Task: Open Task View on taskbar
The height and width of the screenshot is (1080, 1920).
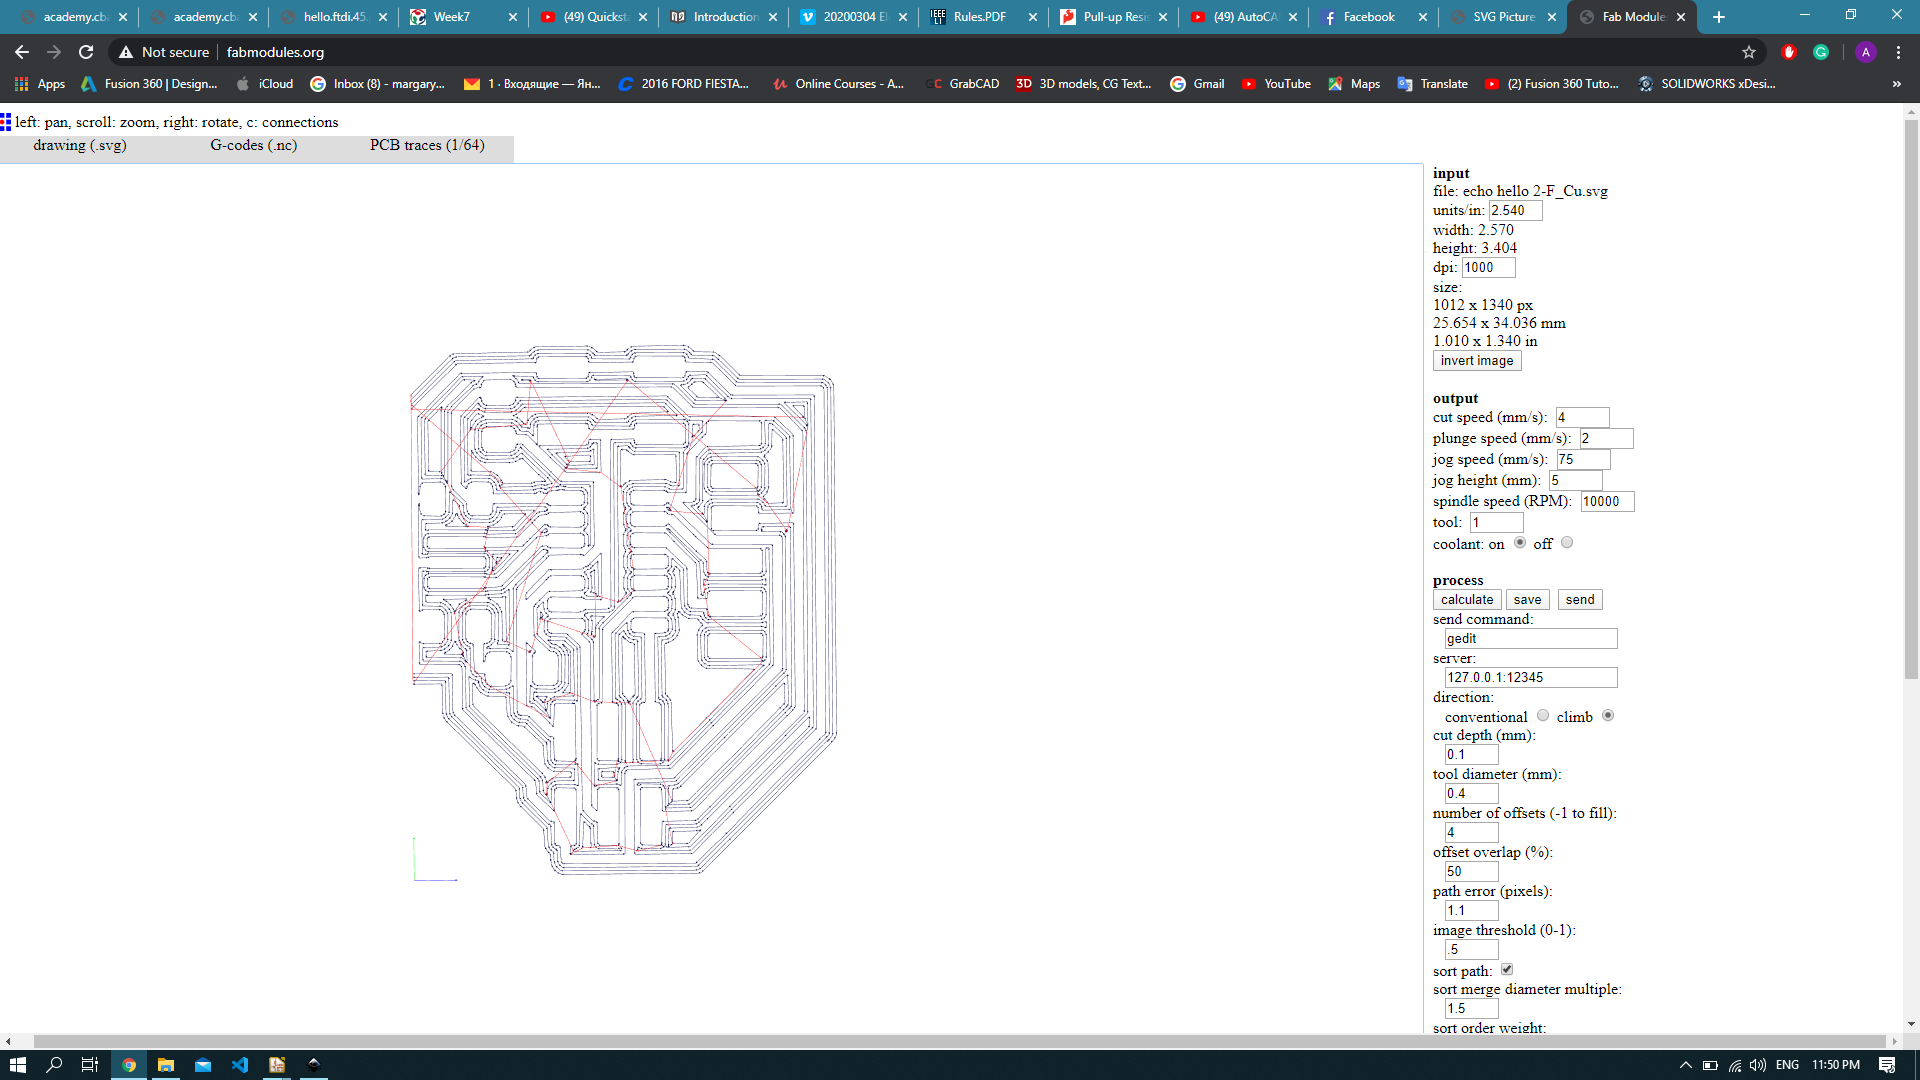Action: click(90, 1065)
